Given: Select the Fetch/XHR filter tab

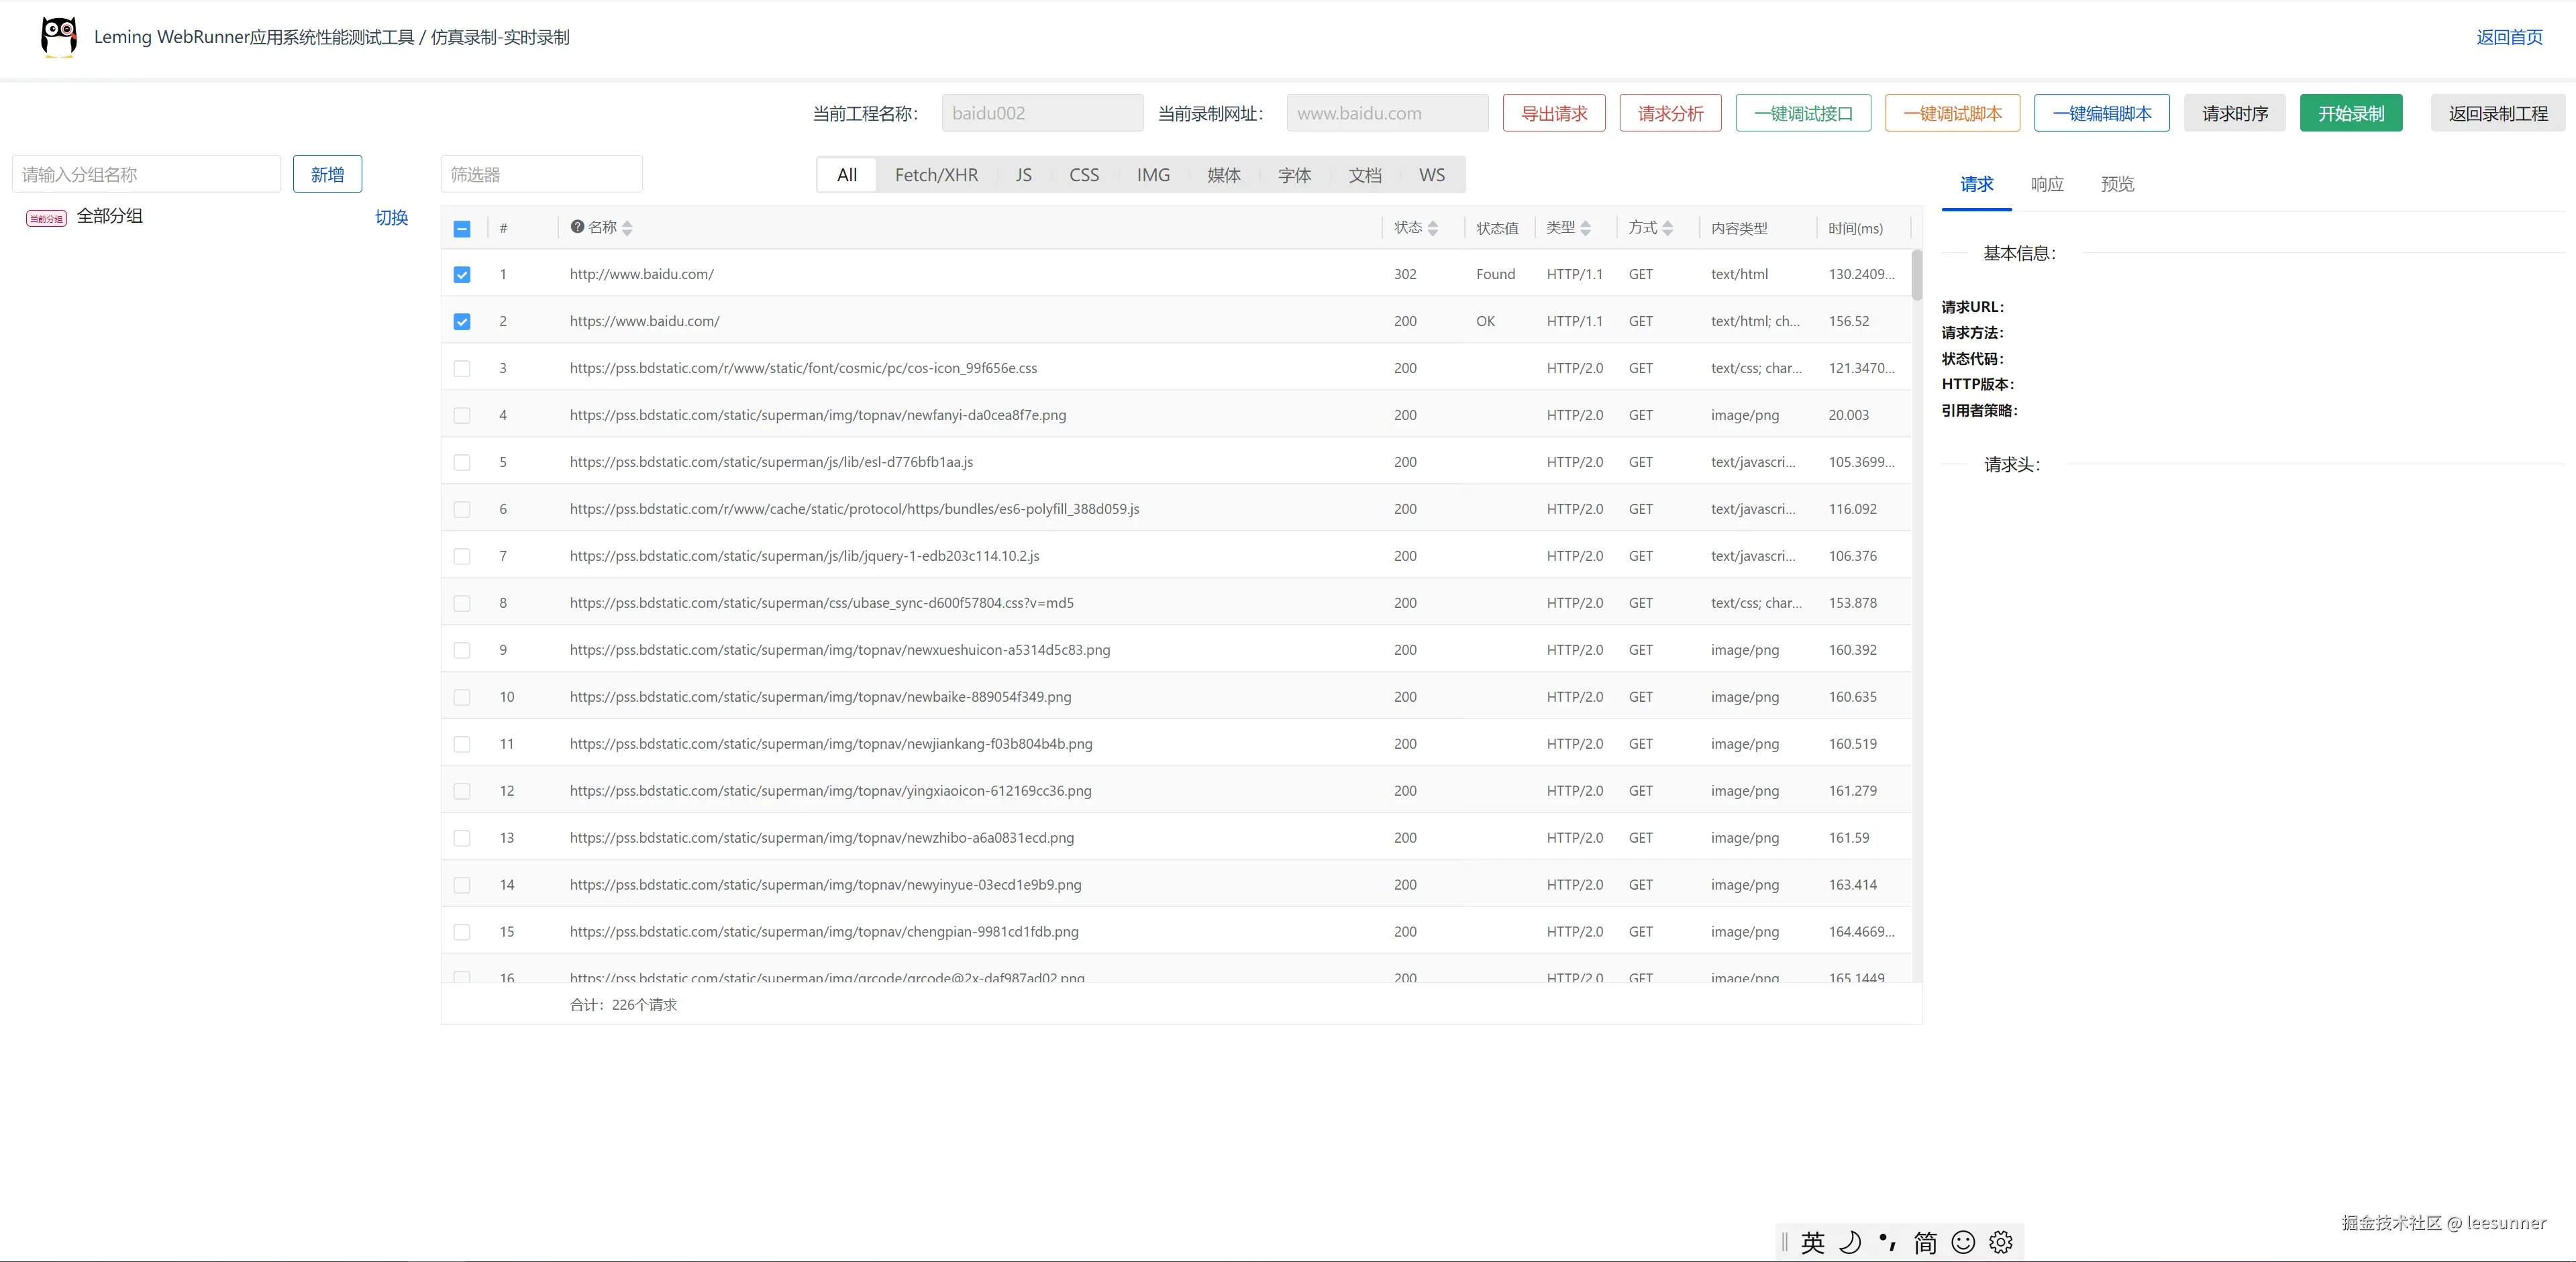Looking at the screenshot, I should click(936, 175).
